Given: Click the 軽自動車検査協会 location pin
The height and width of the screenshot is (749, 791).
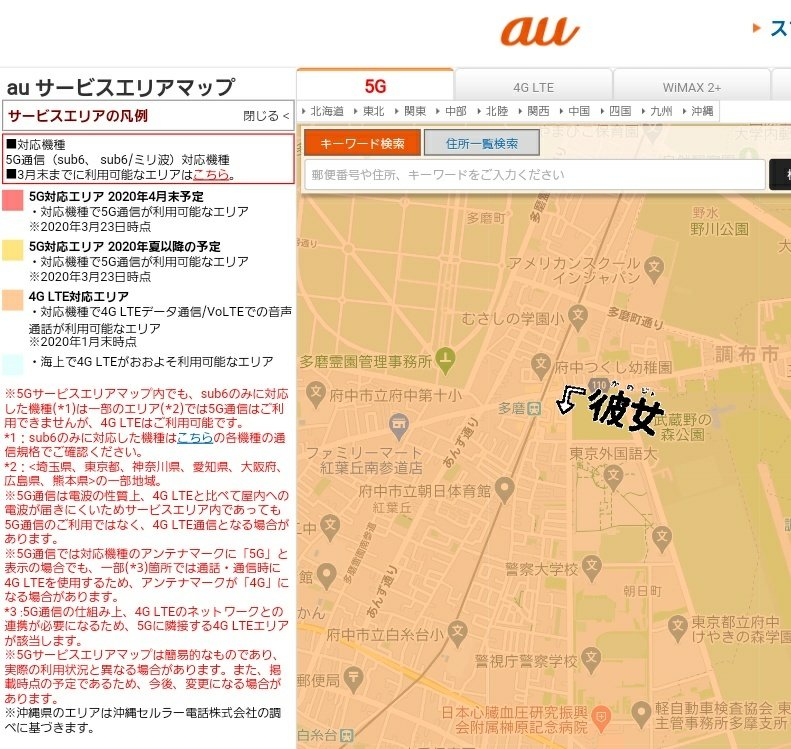Looking at the screenshot, I should [641, 713].
